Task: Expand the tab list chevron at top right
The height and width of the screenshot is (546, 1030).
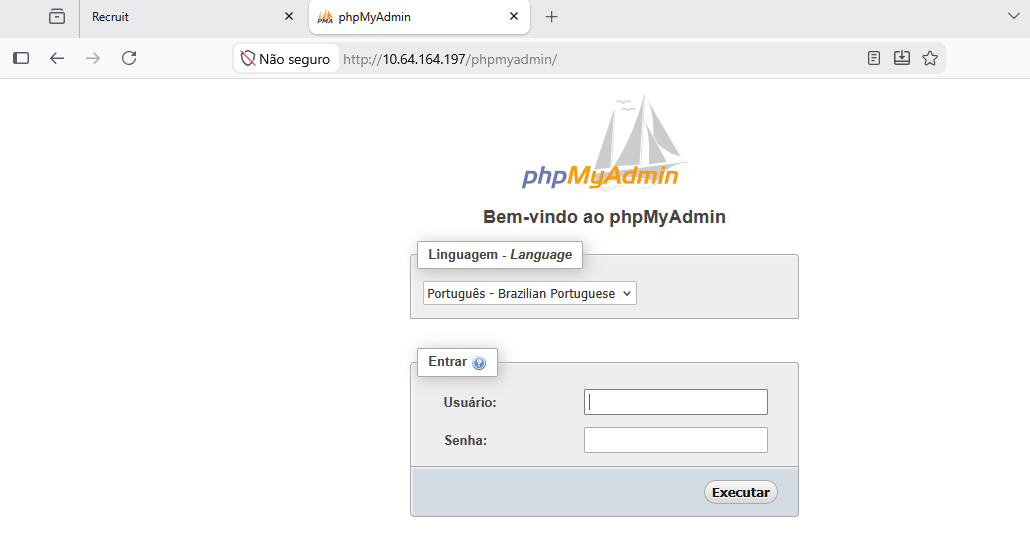Action: point(1014,16)
